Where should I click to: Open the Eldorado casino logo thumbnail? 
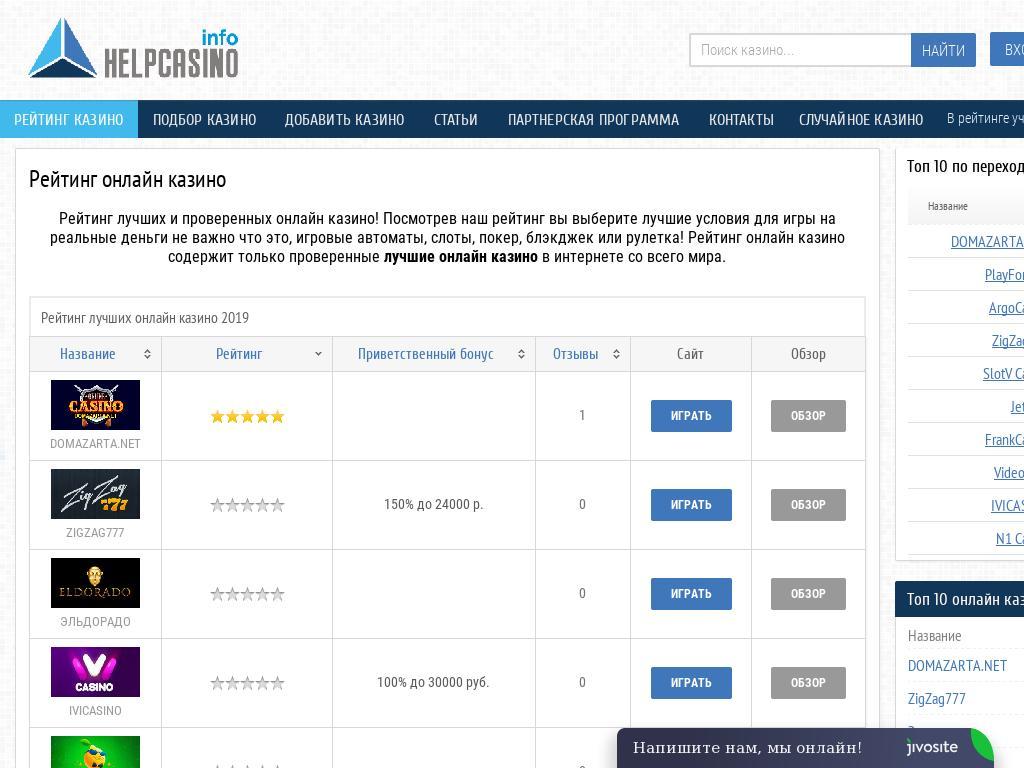tap(95, 583)
